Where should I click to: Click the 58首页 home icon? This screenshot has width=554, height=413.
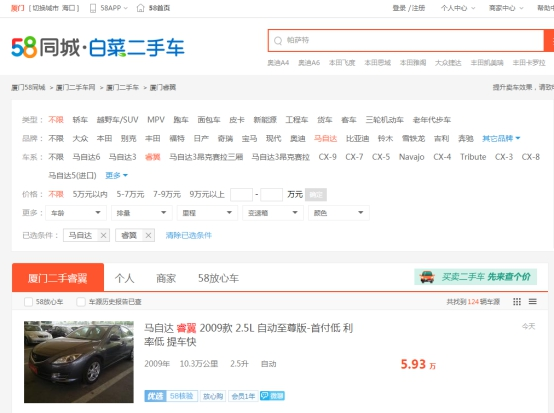pos(141,8)
